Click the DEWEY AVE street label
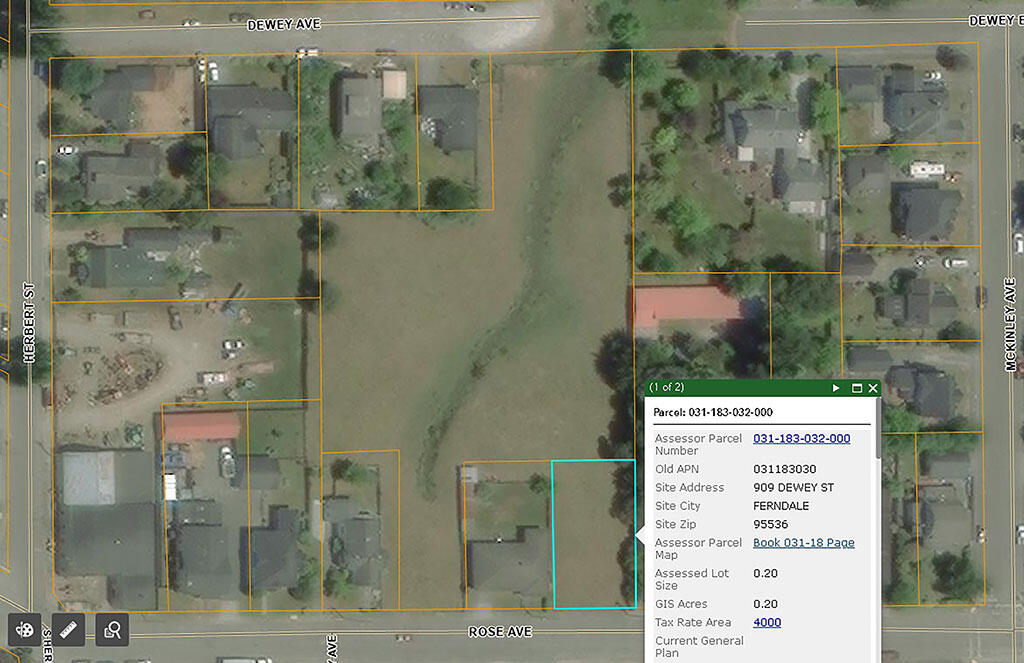The height and width of the screenshot is (663, 1024). click(283, 25)
